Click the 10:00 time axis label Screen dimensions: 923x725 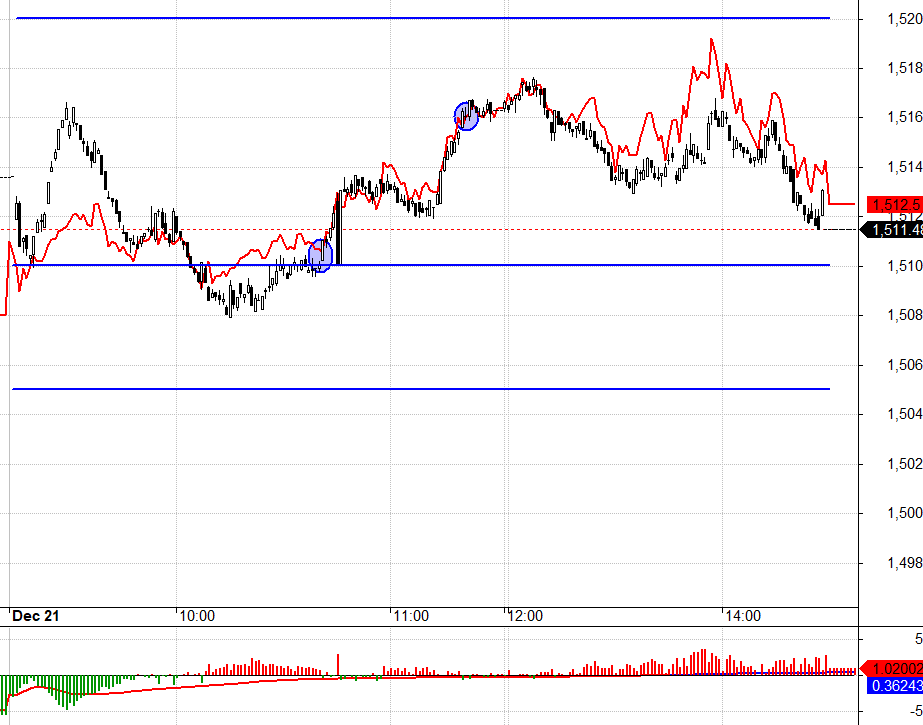point(197,616)
